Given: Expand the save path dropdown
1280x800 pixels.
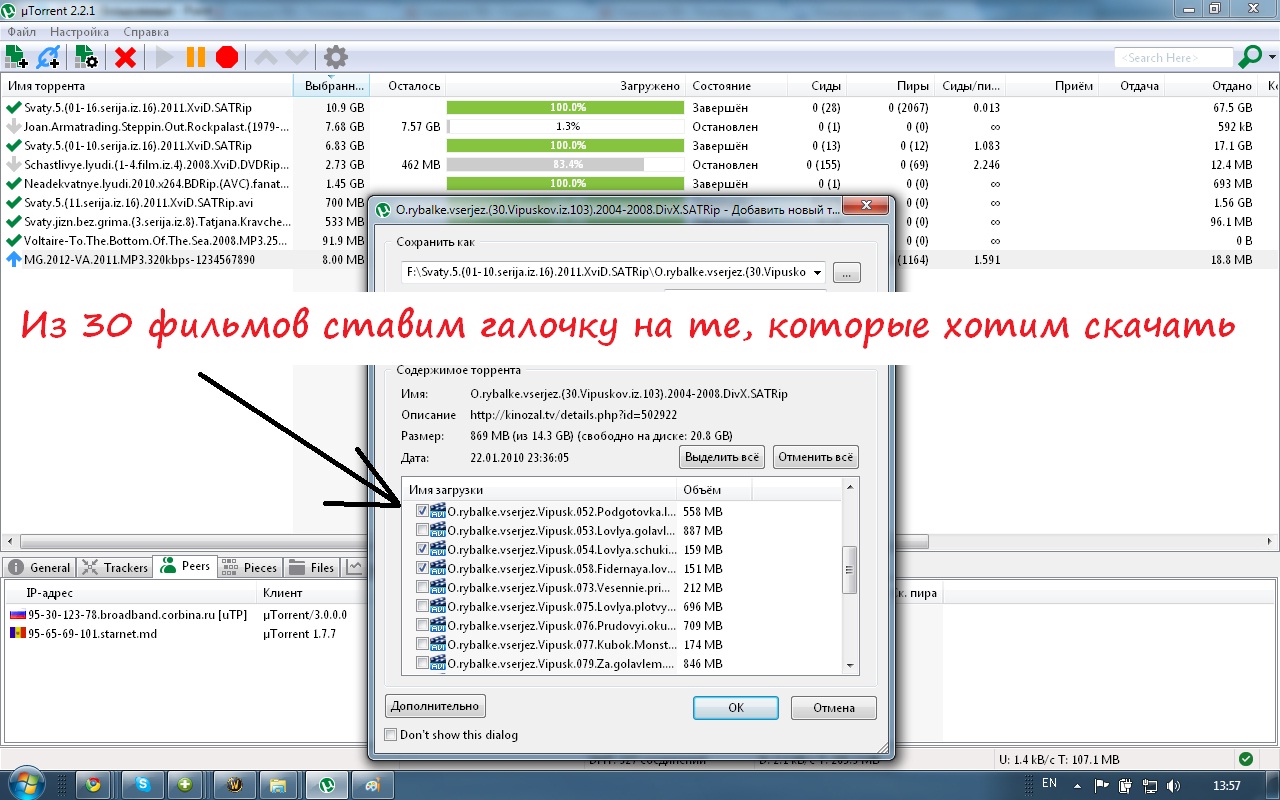Looking at the screenshot, I should (818, 273).
